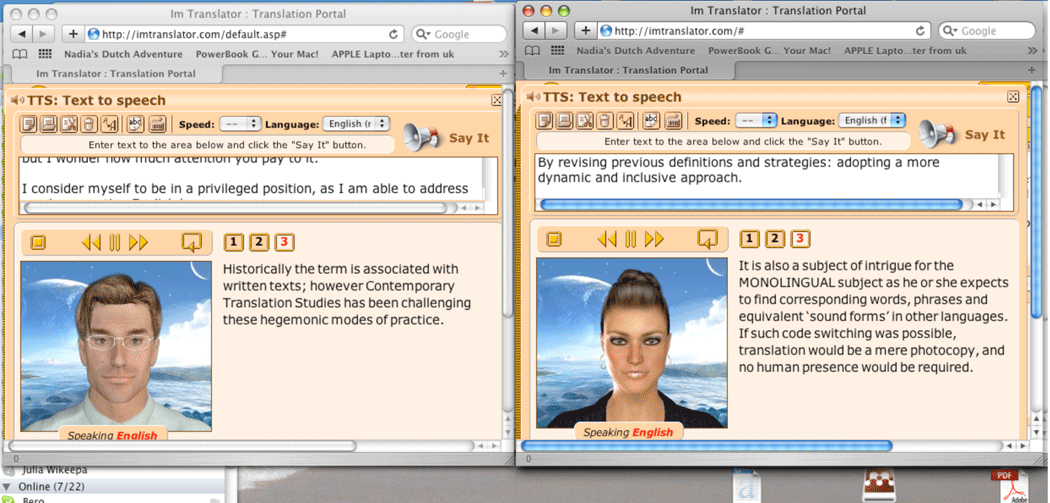The image size is (1050, 503).
Task: Open Nadia's Dutch Adventure bookmark in left browser
Action: coord(123,54)
